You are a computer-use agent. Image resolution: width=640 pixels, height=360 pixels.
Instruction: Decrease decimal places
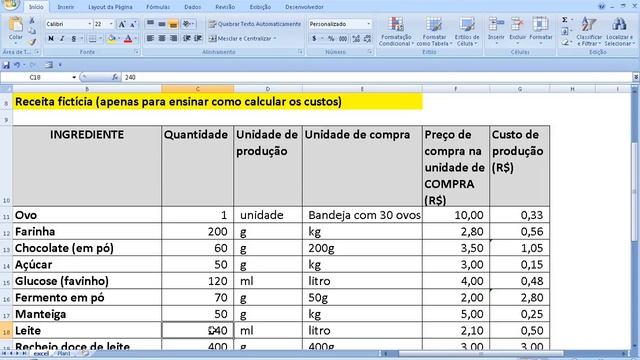pyautogui.click(x=367, y=39)
